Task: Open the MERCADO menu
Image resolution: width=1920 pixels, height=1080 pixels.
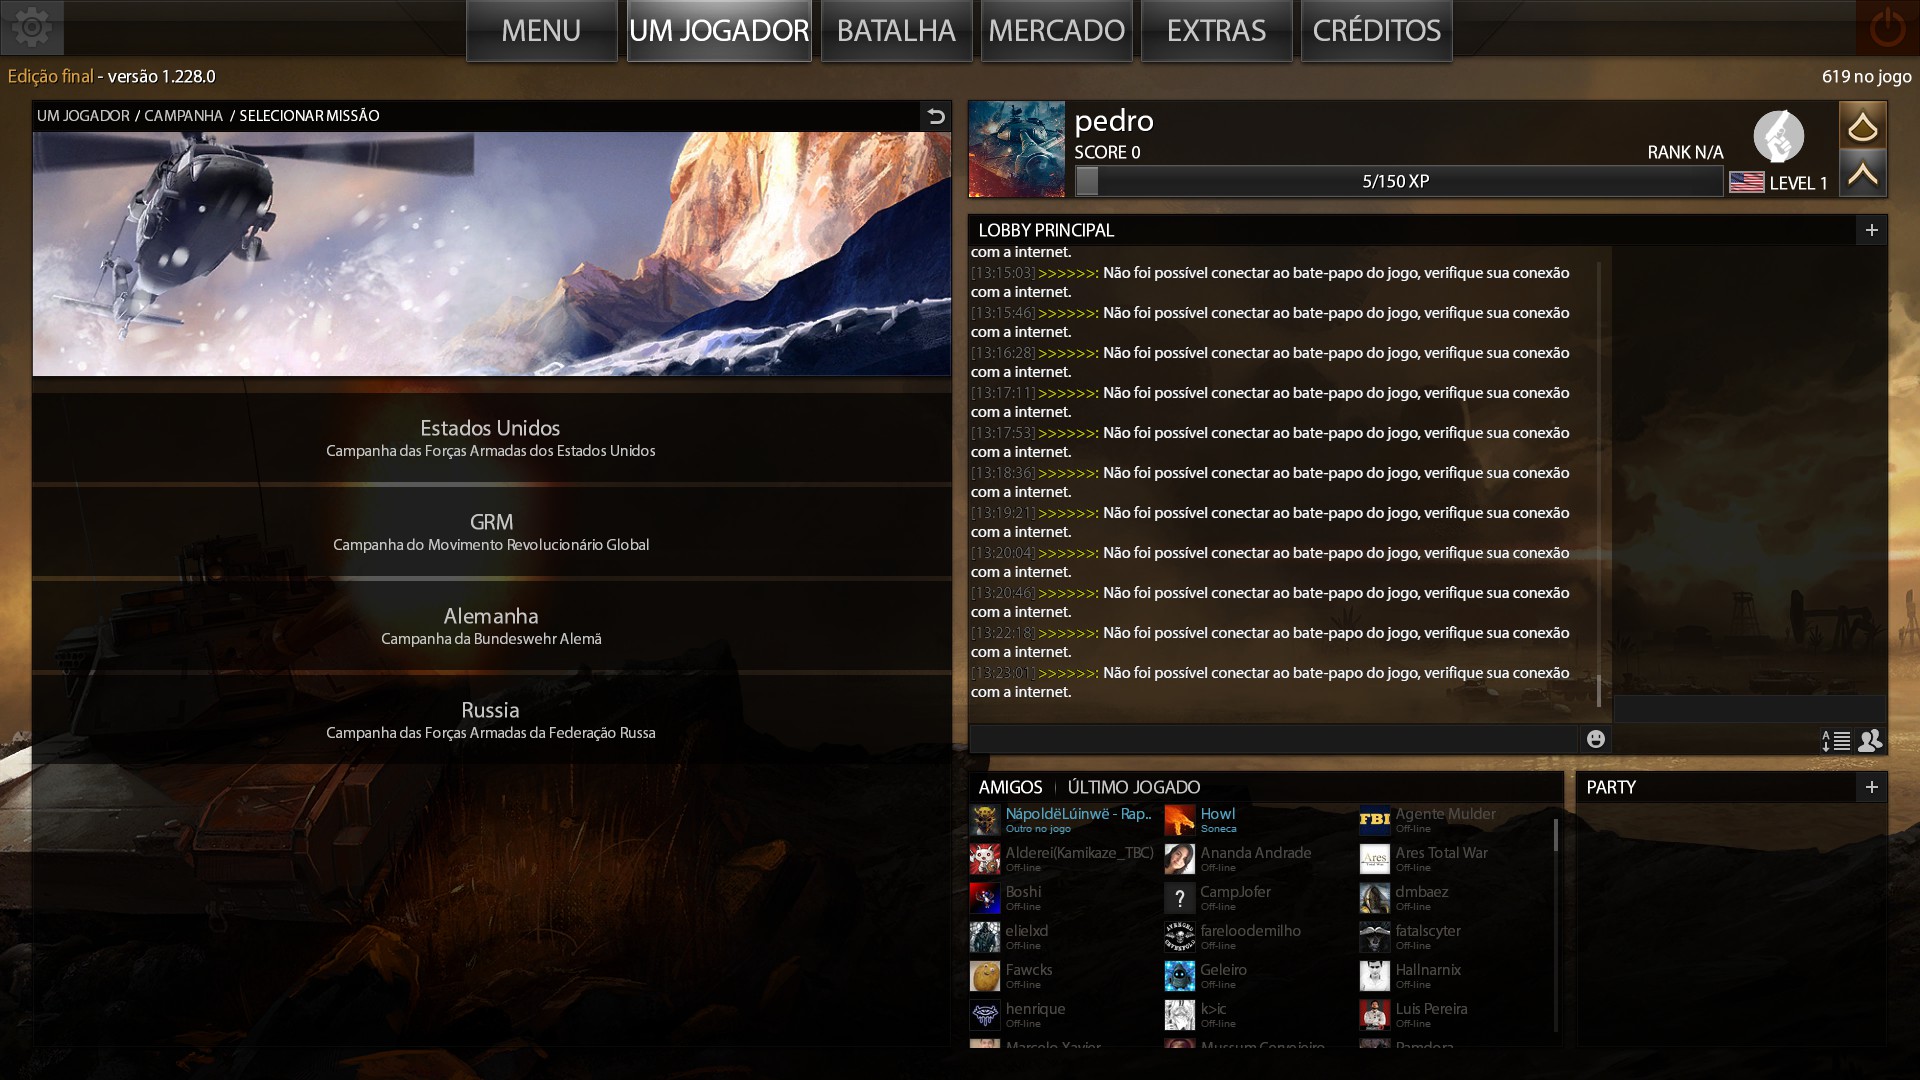Action: tap(1056, 31)
